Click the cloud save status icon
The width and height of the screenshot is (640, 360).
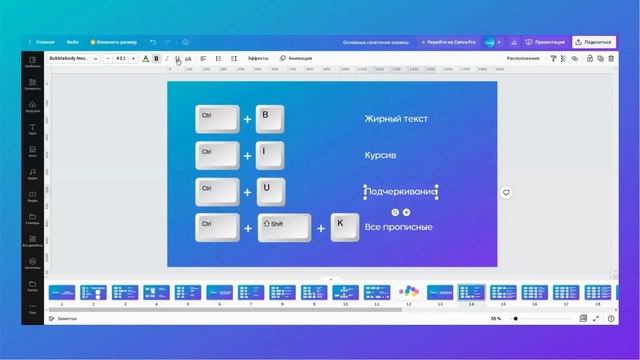pos(185,42)
